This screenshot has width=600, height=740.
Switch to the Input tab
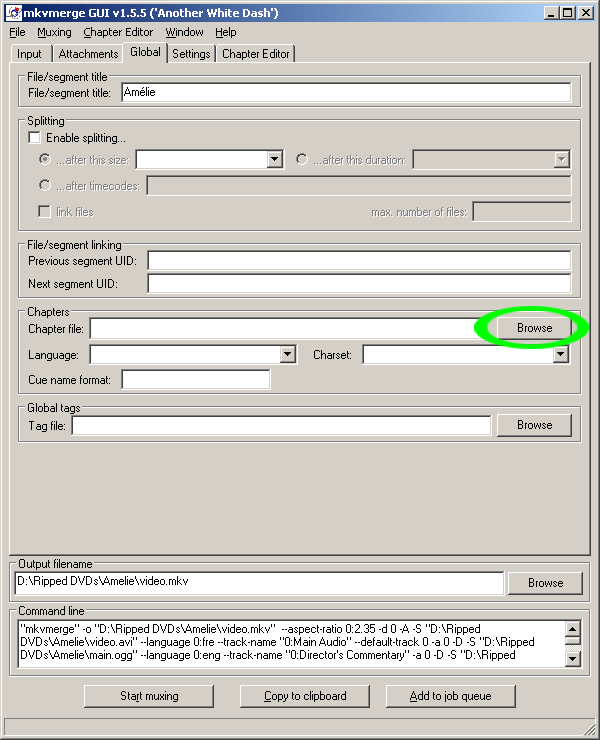[x=29, y=54]
